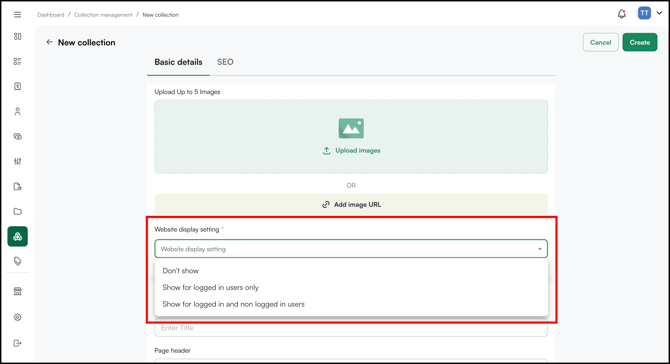The image size is (670, 364).
Task: Open Dashboard breadcrumb link
Action: pos(50,15)
